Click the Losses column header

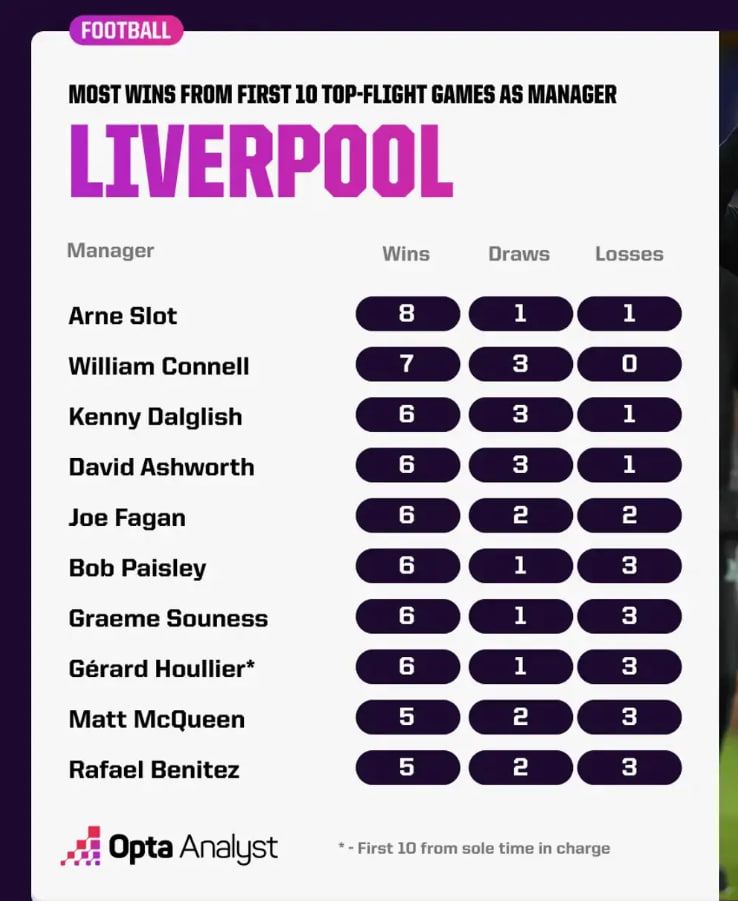pyautogui.click(x=629, y=254)
